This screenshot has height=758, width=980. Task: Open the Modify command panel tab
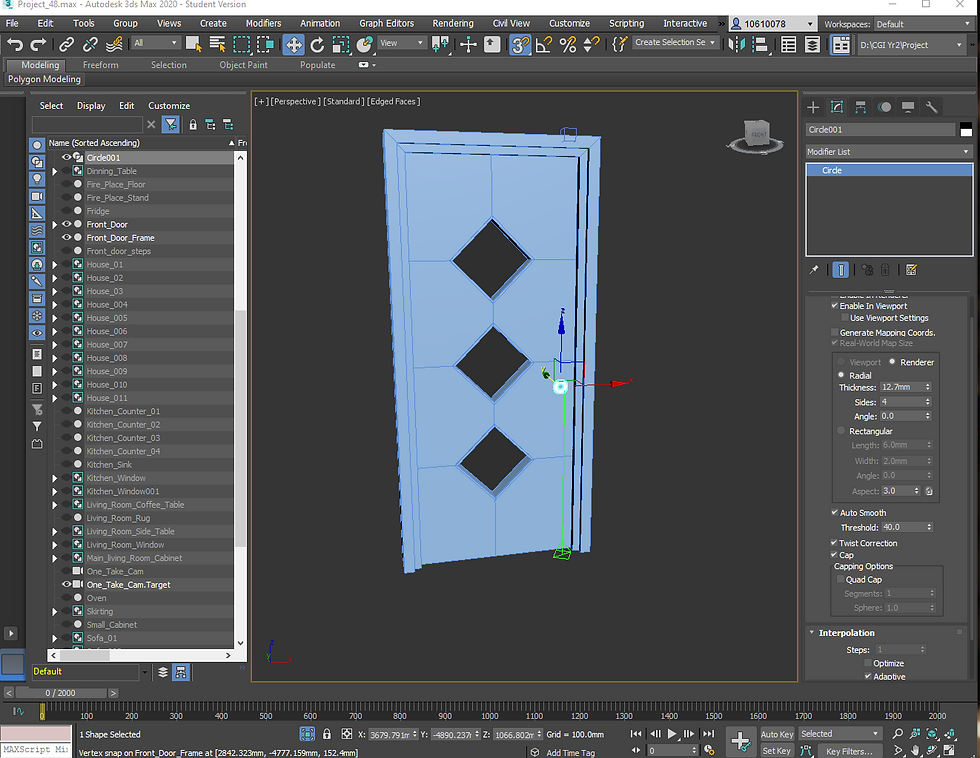tap(837, 107)
